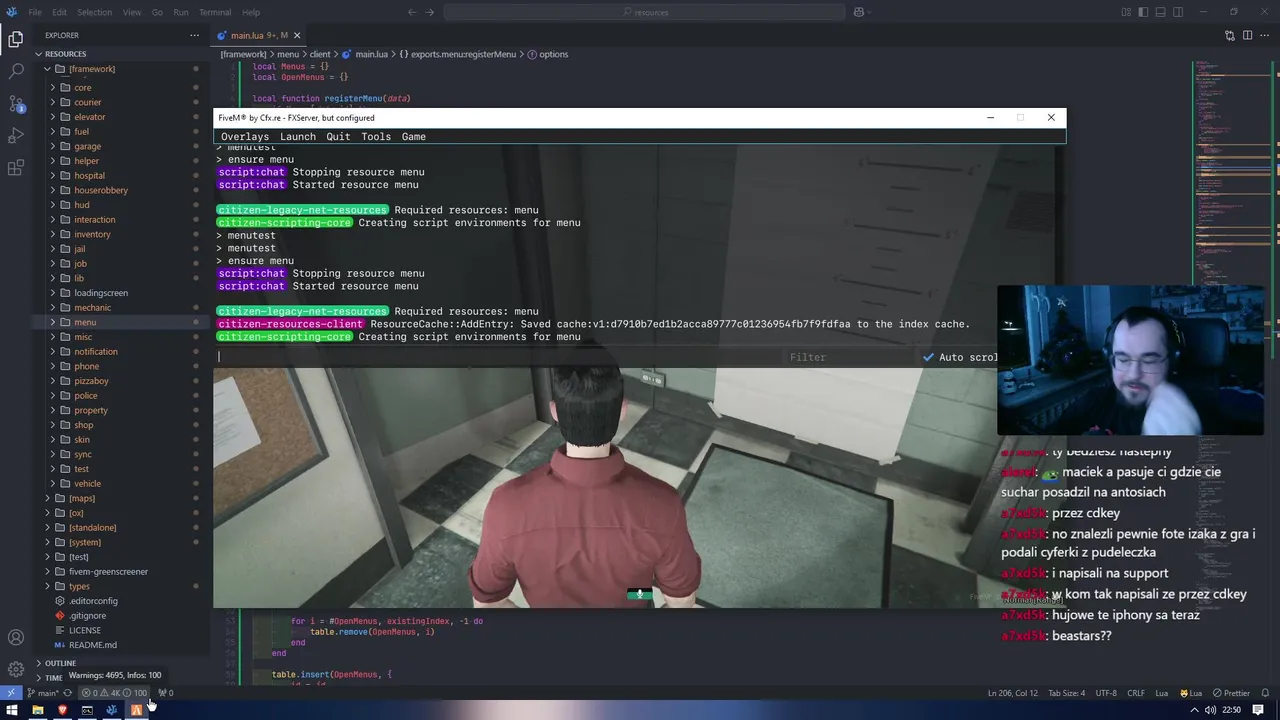The height and width of the screenshot is (720, 1280).
Task: Open the Selection menu
Action: (x=94, y=12)
